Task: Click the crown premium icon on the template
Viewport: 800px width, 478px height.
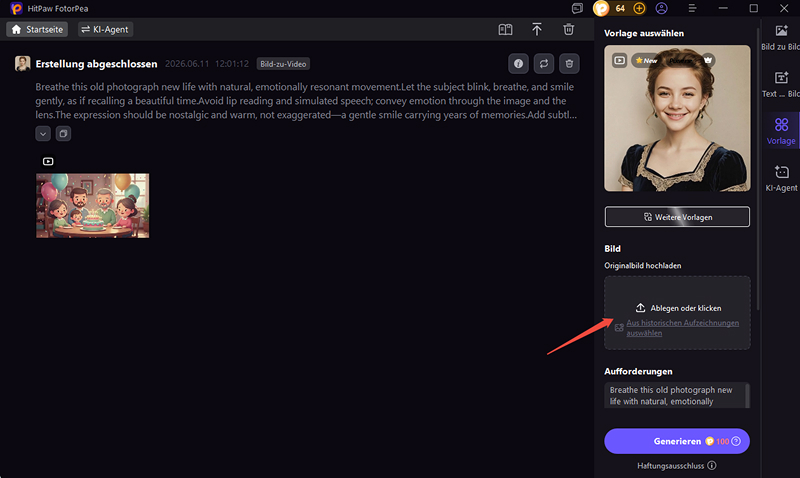Action: click(708, 60)
